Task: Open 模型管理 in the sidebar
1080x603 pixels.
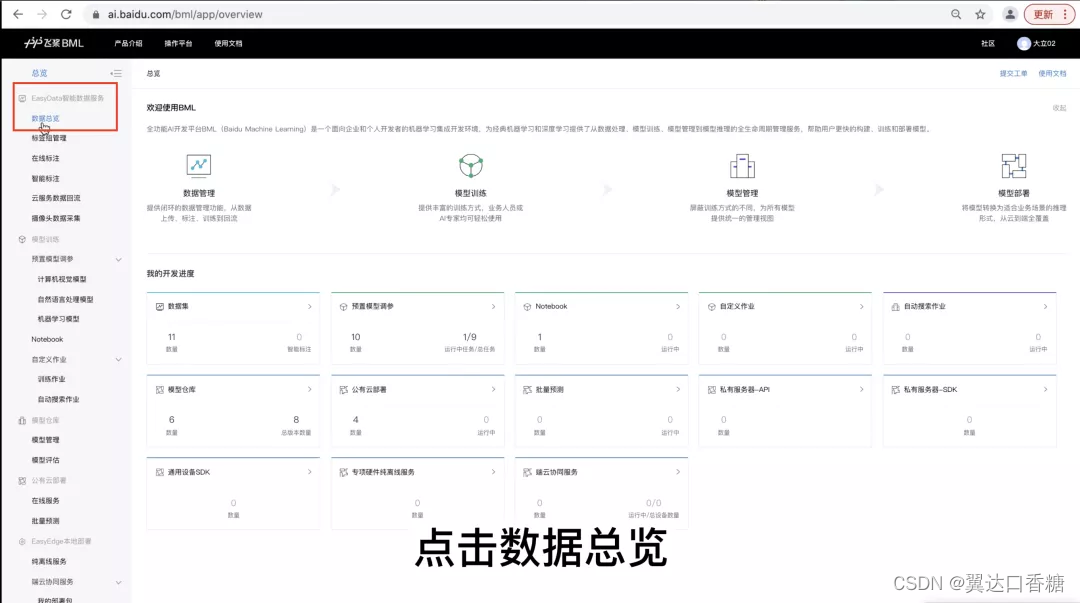Action: [x=45, y=440]
